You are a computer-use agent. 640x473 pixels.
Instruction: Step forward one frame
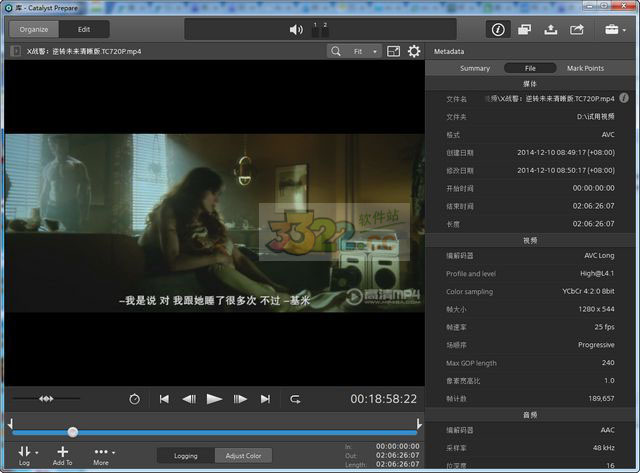tap(240, 399)
